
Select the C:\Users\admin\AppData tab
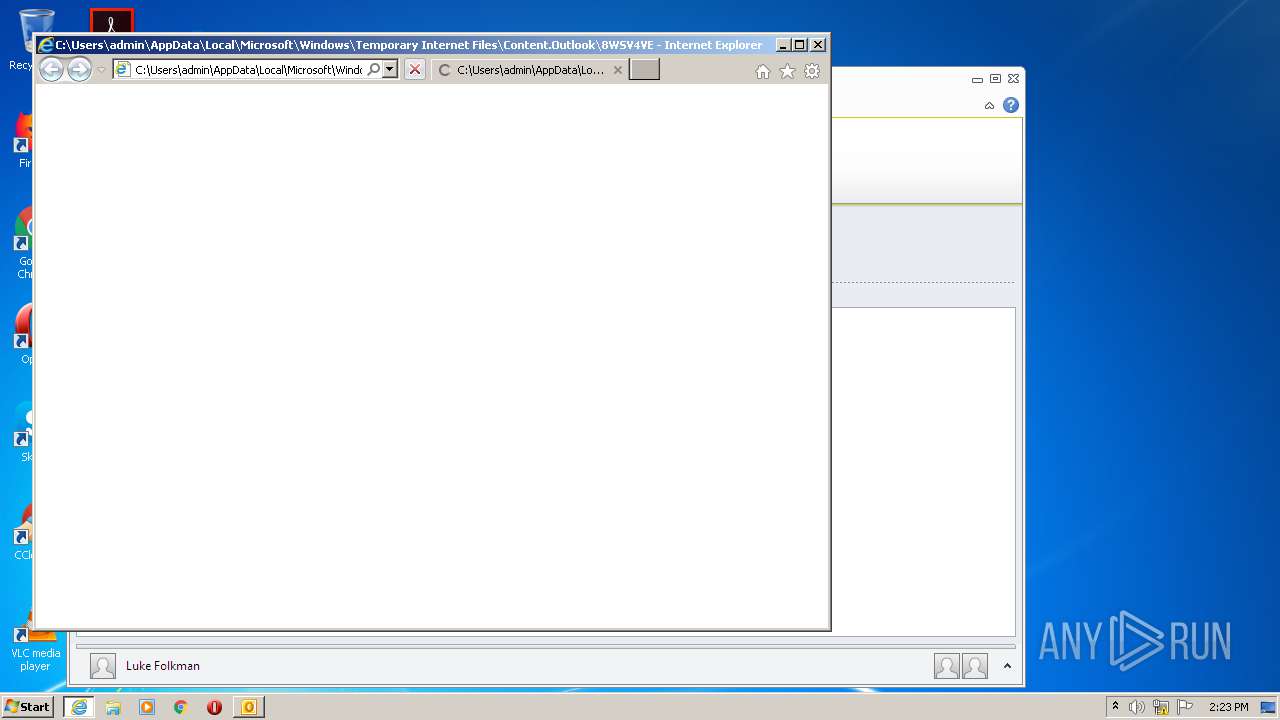(x=530, y=70)
